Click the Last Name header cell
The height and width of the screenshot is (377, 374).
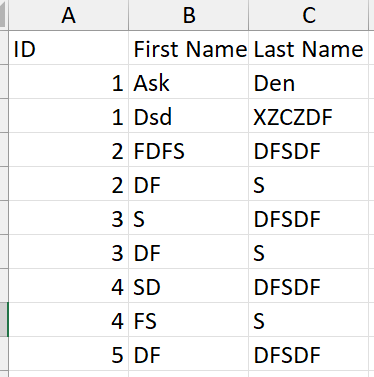tap(309, 48)
